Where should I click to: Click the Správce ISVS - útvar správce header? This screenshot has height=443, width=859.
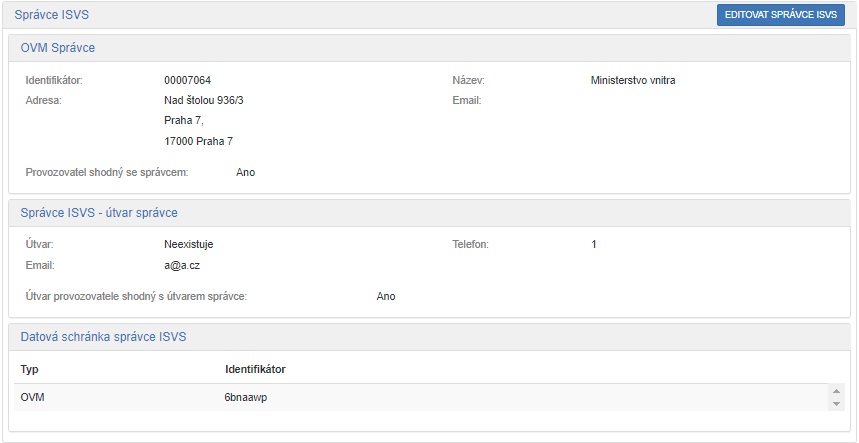99,213
